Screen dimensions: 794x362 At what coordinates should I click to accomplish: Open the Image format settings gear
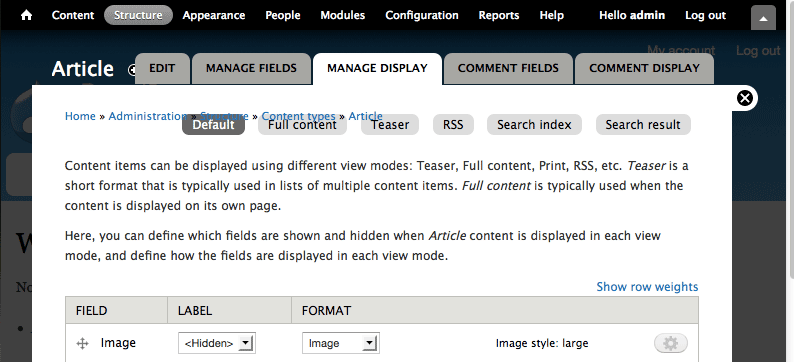(670, 343)
